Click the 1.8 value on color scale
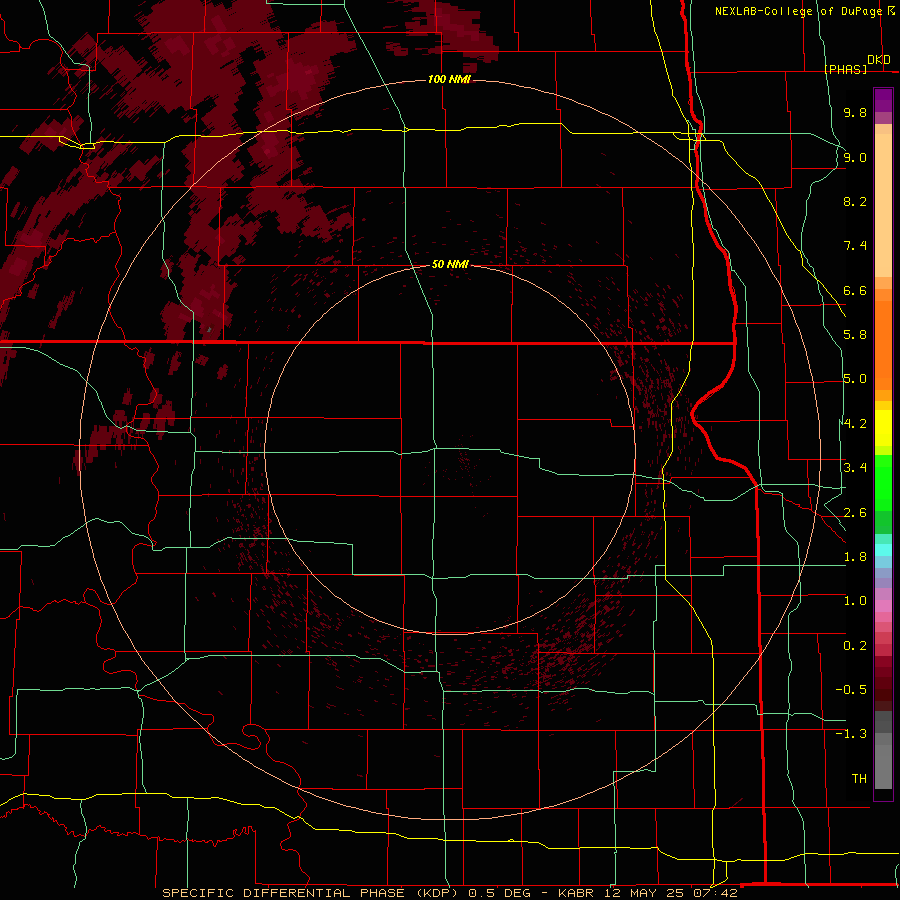 tap(855, 557)
